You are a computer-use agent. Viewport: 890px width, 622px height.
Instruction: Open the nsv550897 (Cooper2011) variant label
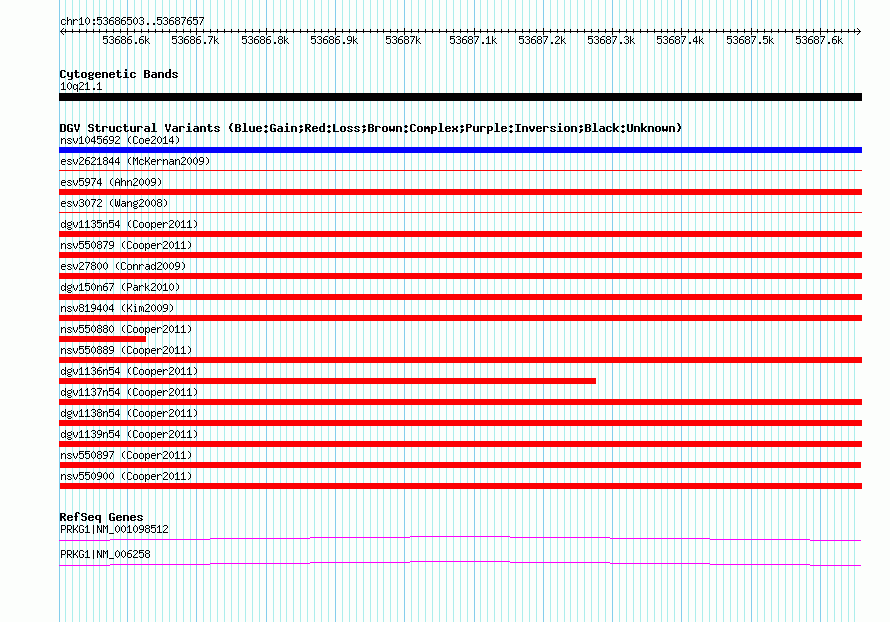[x=126, y=455]
